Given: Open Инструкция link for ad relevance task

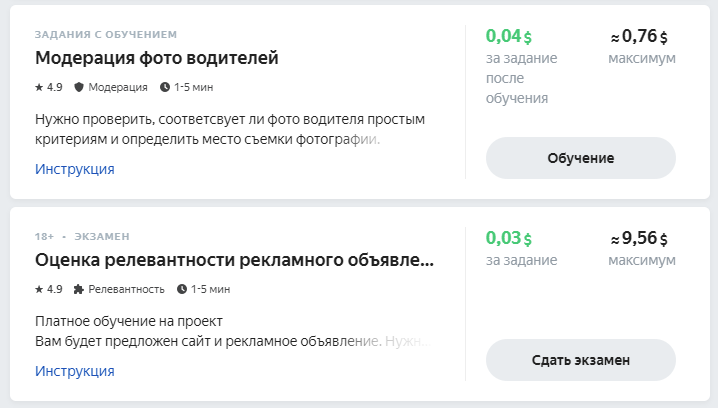Looking at the screenshot, I should [x=75, y=371].
